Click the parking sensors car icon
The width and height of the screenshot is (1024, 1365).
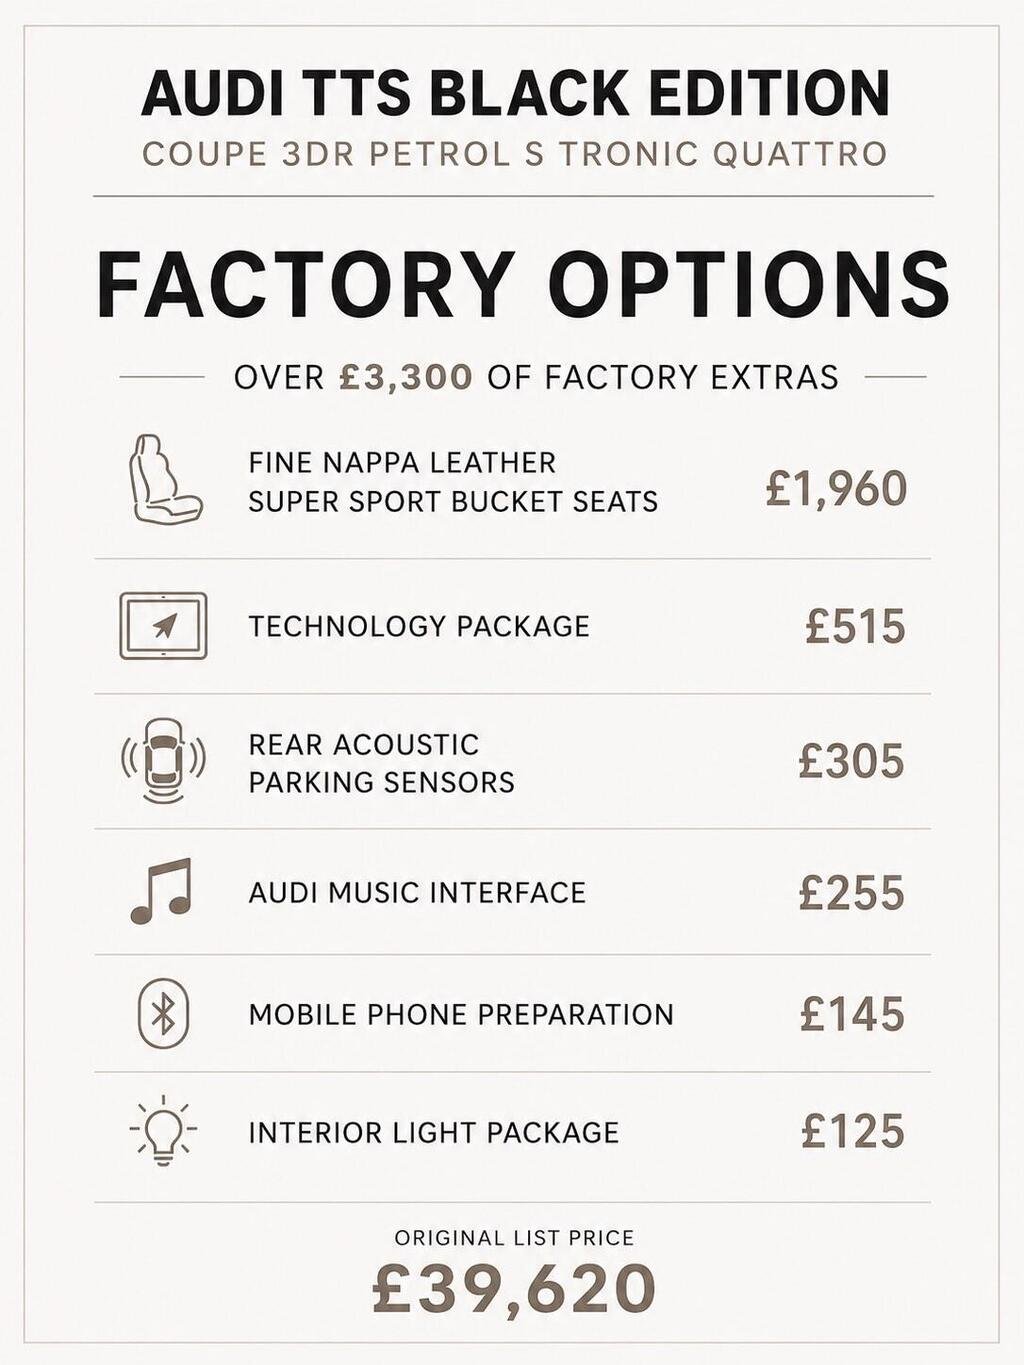163,761
